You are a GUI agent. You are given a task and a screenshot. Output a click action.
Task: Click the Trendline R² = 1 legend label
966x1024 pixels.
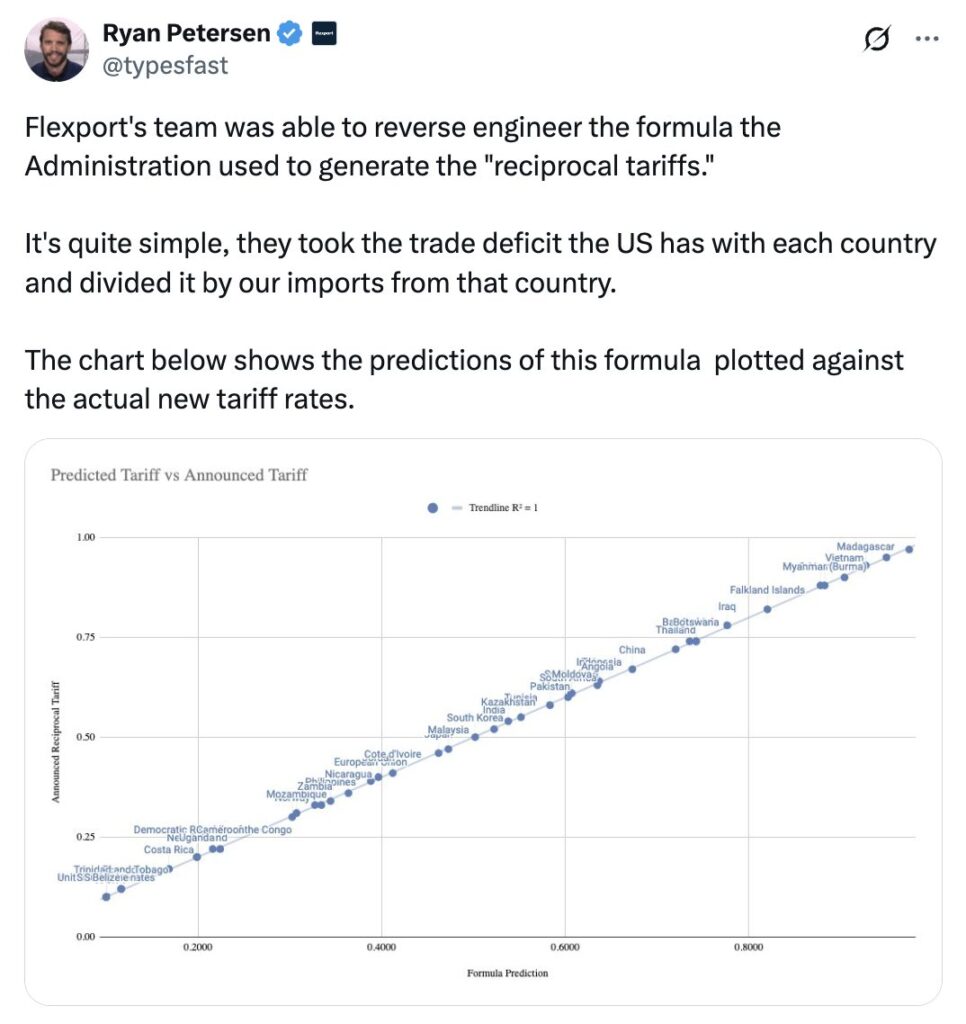pos(504,508)
